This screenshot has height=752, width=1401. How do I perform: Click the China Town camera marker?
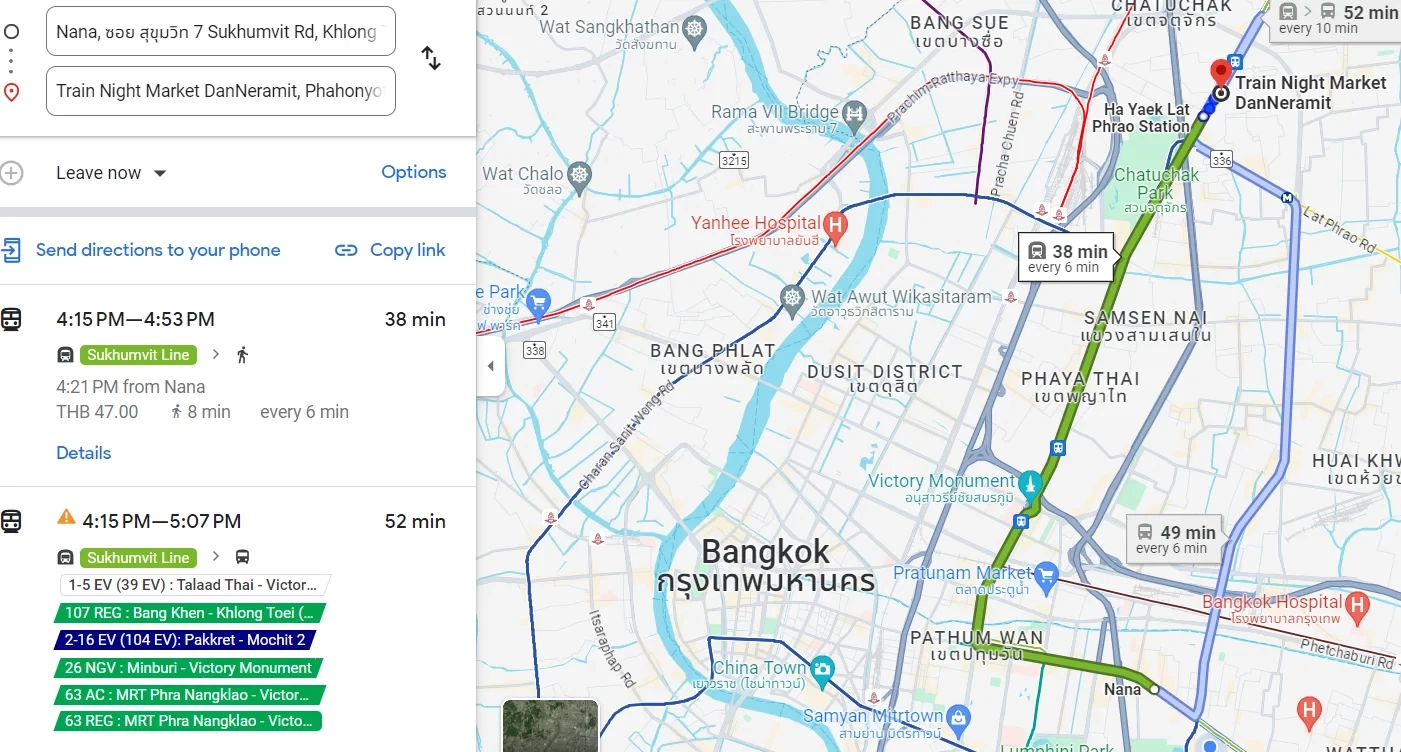tap(822, 668)
